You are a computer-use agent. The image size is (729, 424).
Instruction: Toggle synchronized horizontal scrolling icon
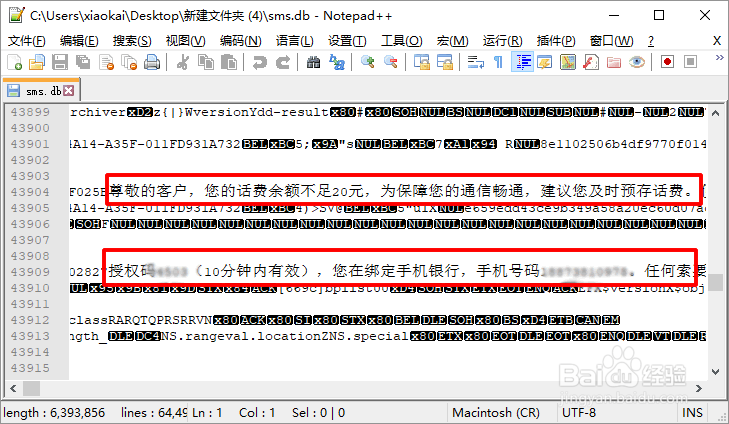tap(444, 62)
